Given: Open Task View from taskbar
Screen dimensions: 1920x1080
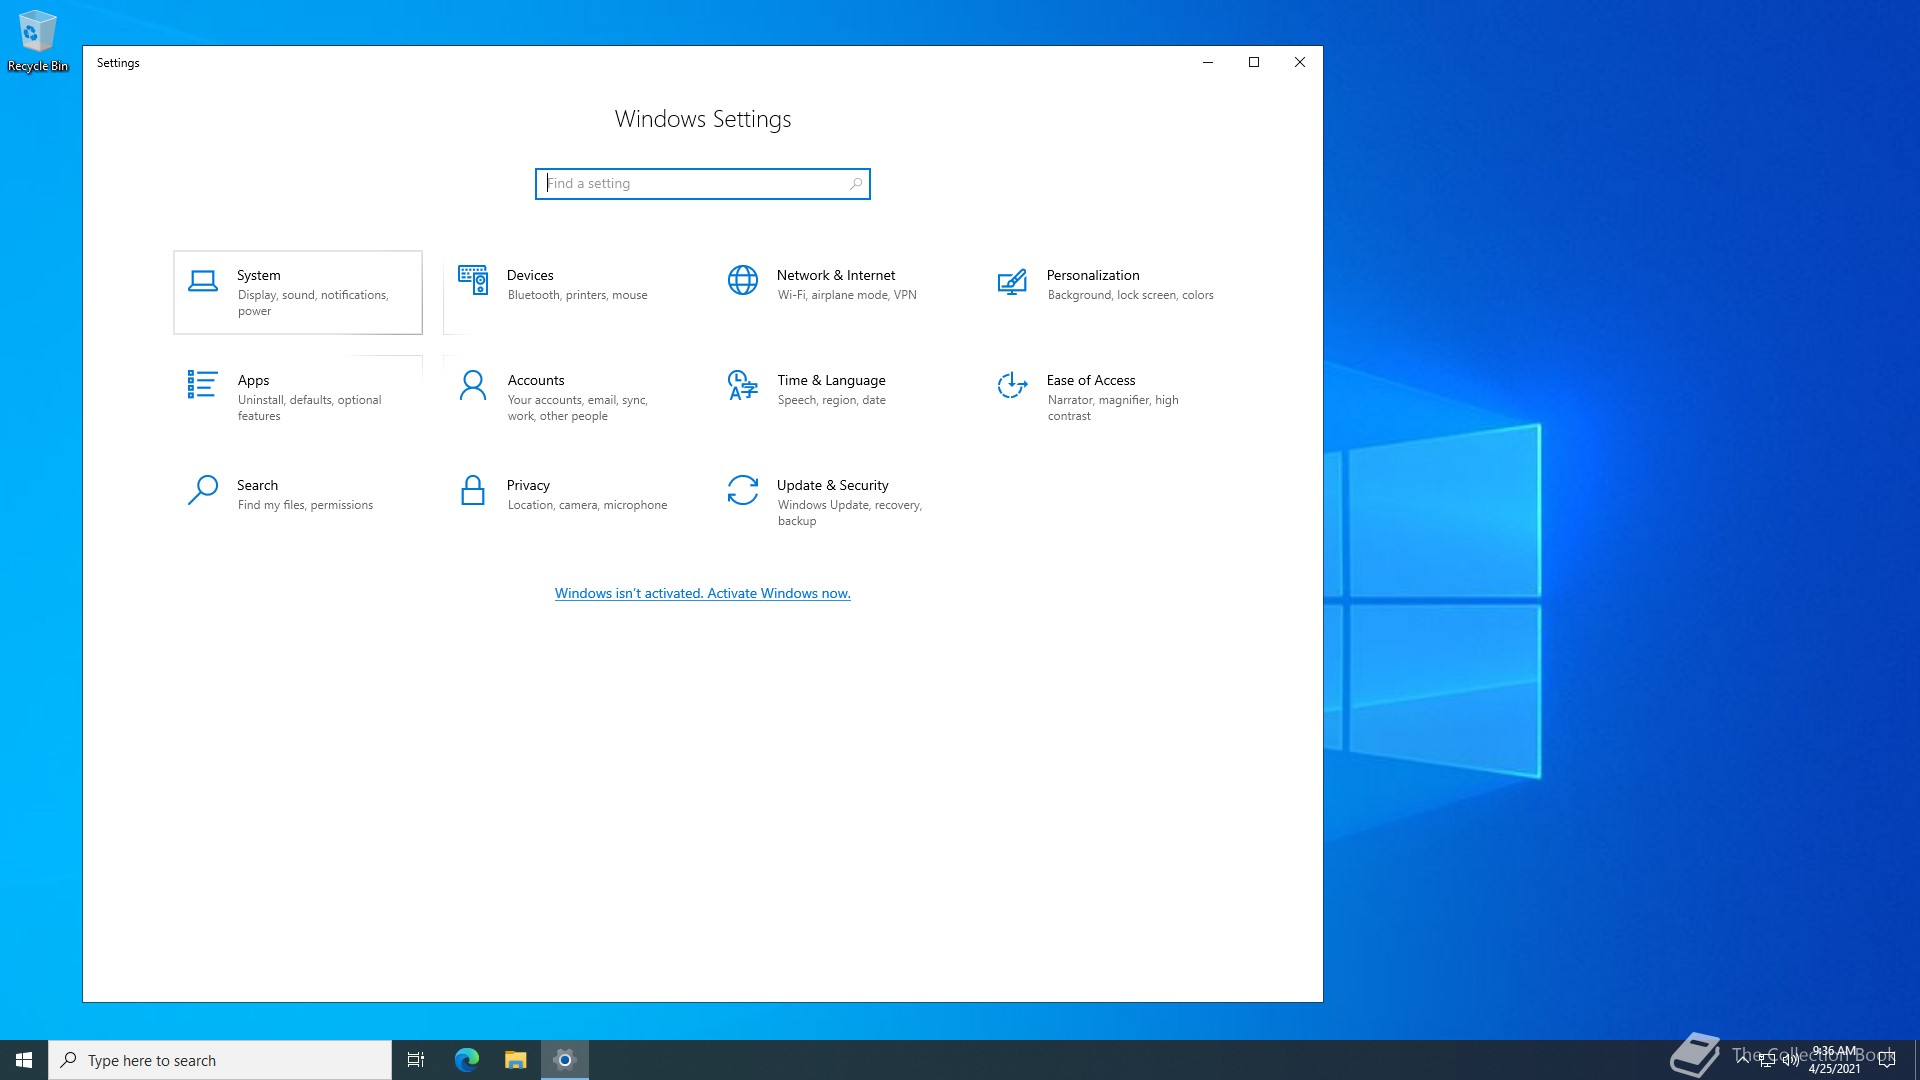Looking at the screenshot, I should [x=416, y=1060].
